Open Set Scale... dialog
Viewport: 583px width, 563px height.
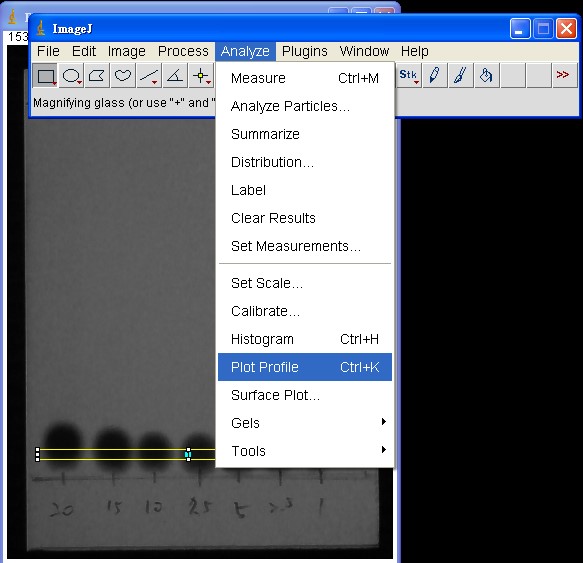[x=305, y=283]
